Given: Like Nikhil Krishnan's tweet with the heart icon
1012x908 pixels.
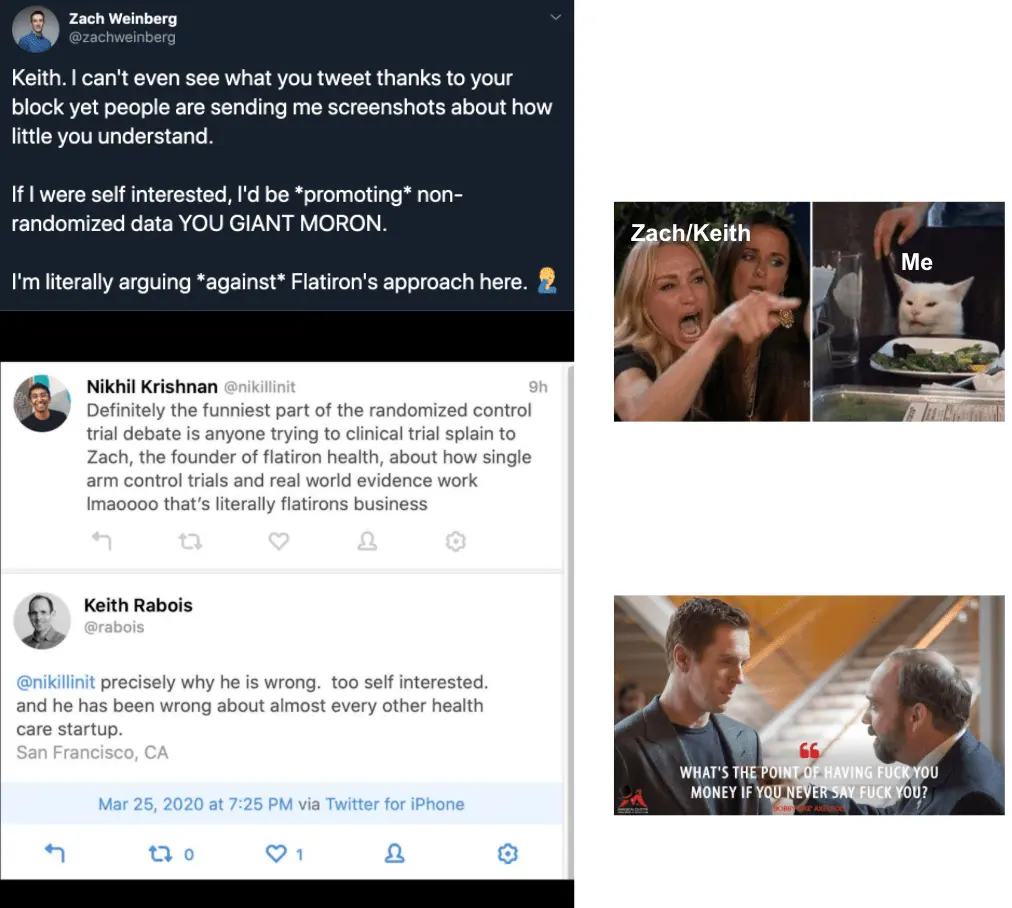Looking at the screenshot, I should tap(279, 541).
